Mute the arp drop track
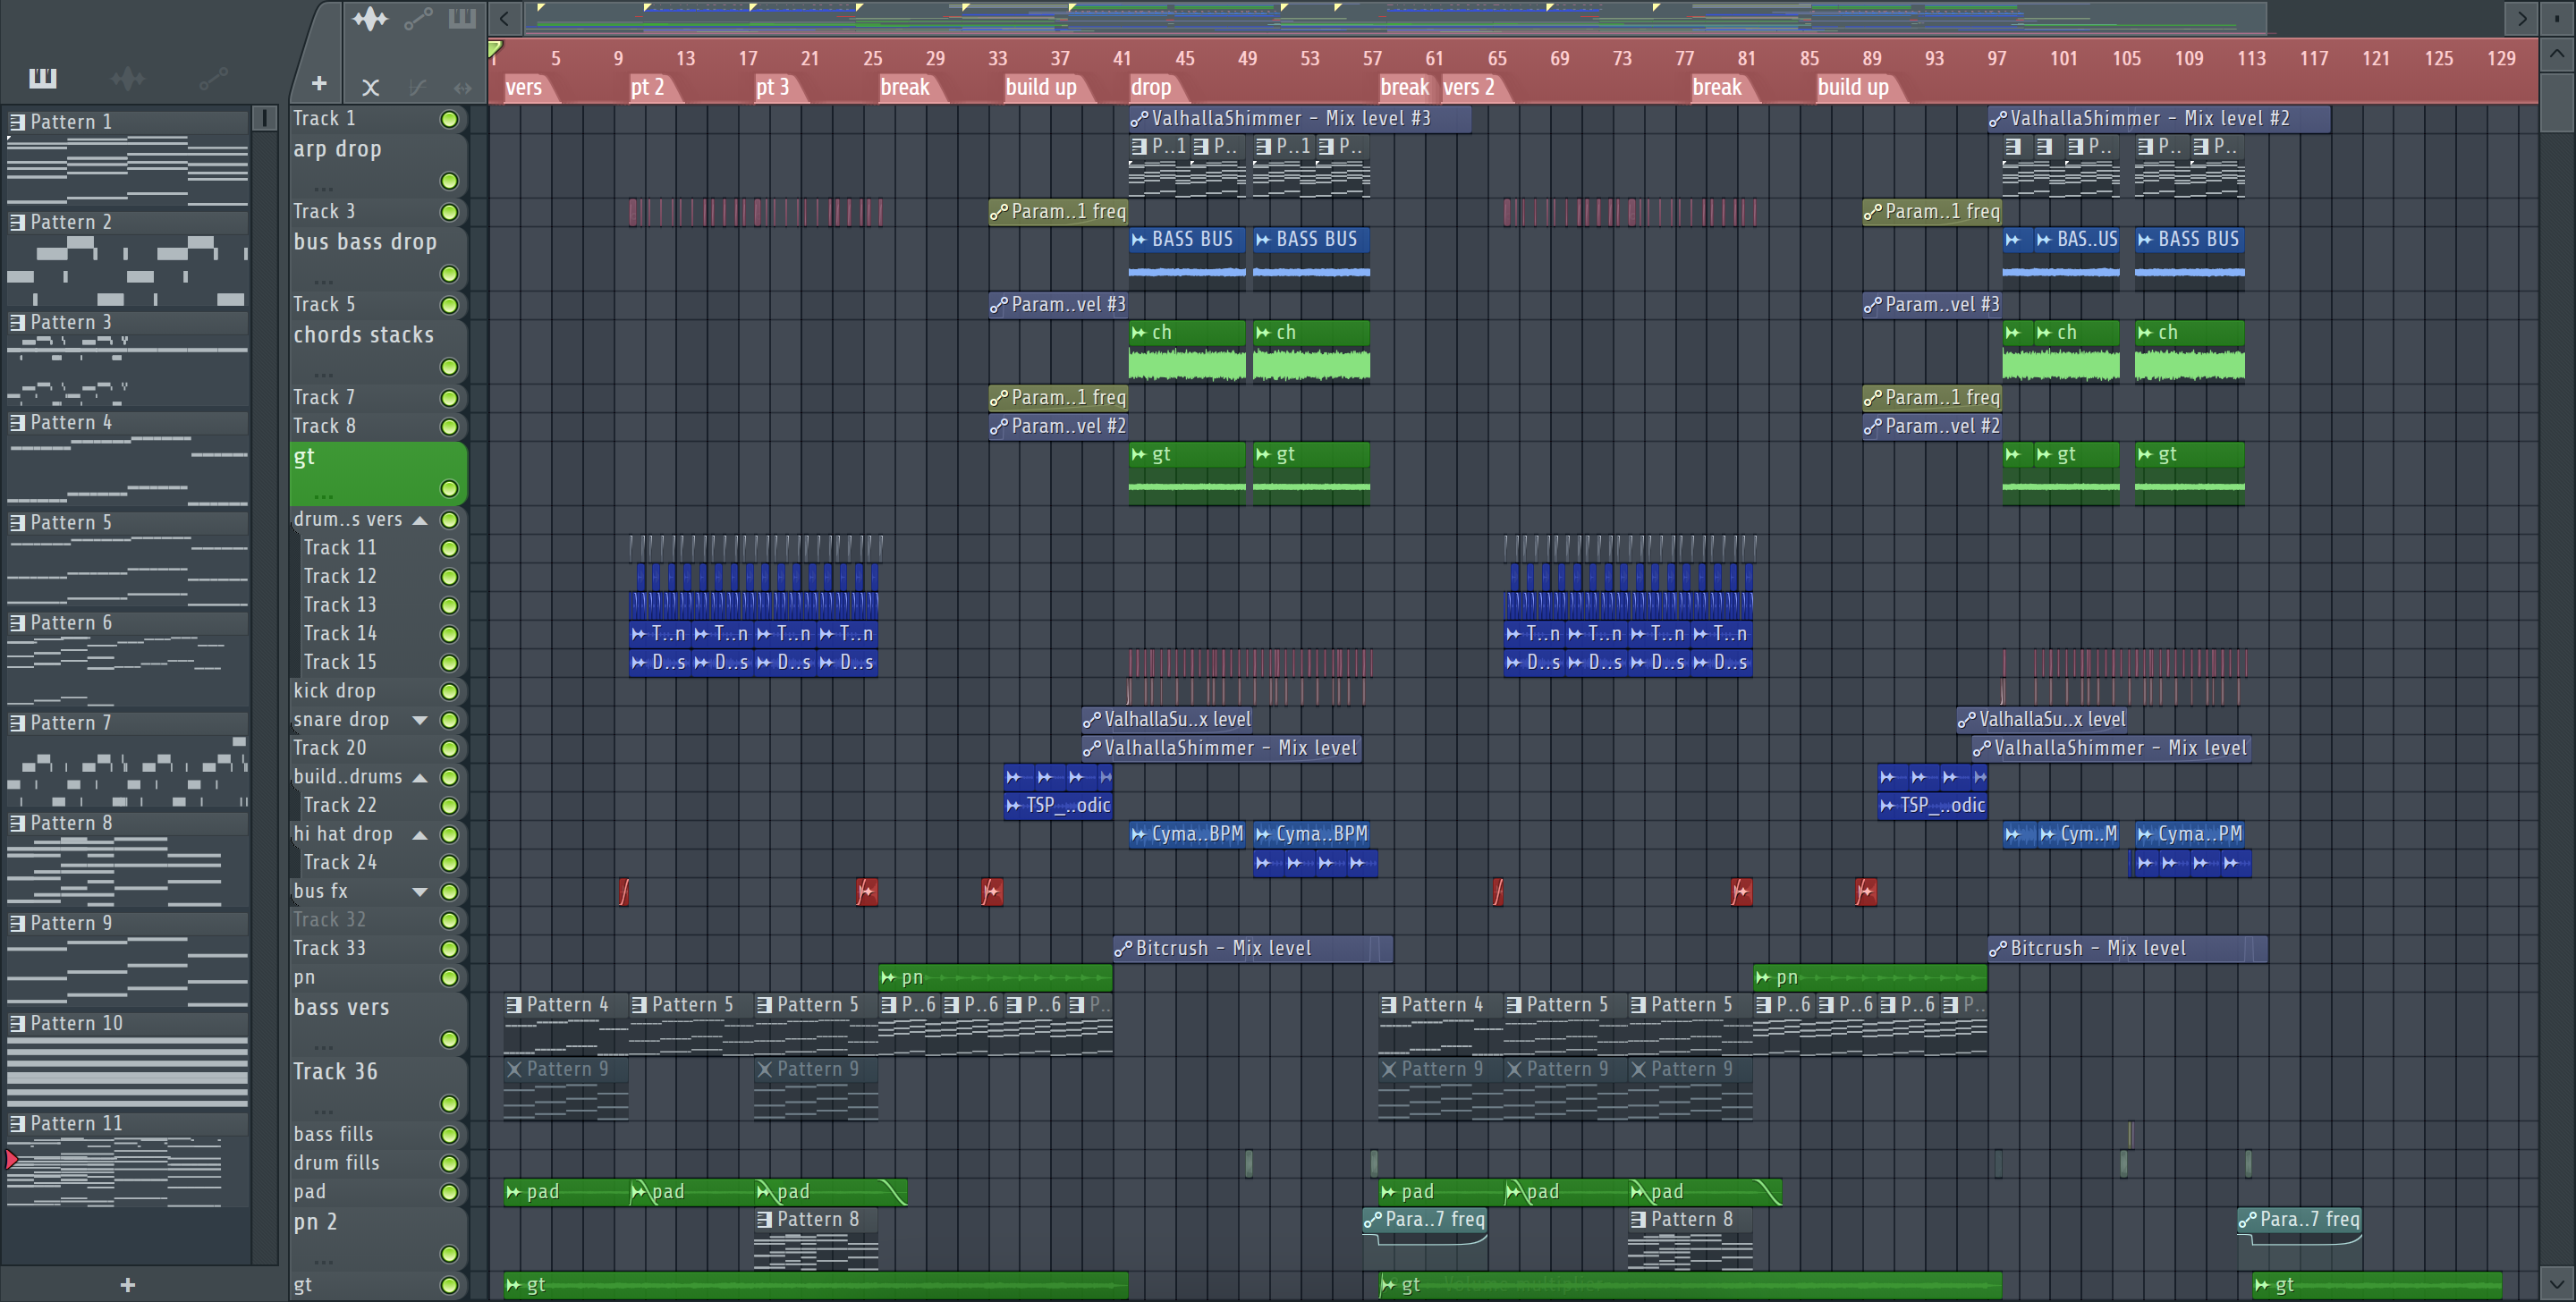2576x1302 pixels. (449, 181)
